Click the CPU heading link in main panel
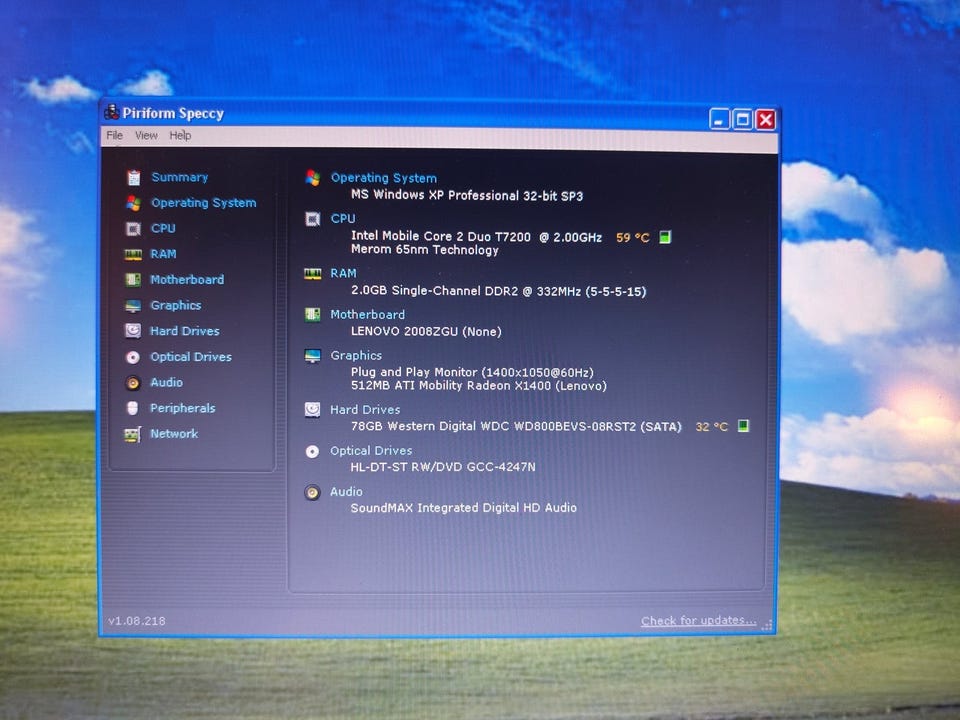The height and width of the screenshot is (720, 960). (343, 219)
